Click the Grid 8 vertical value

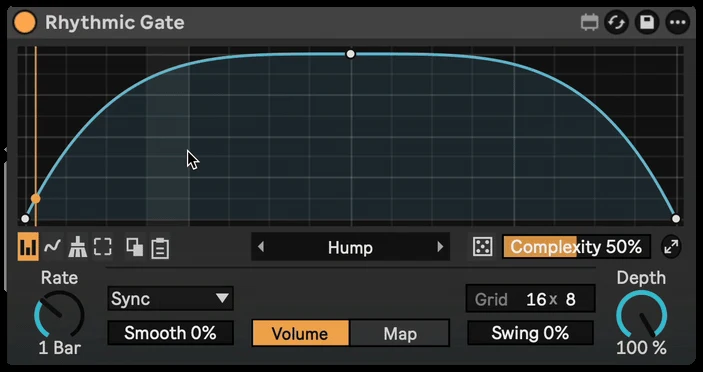click(570, 299)
